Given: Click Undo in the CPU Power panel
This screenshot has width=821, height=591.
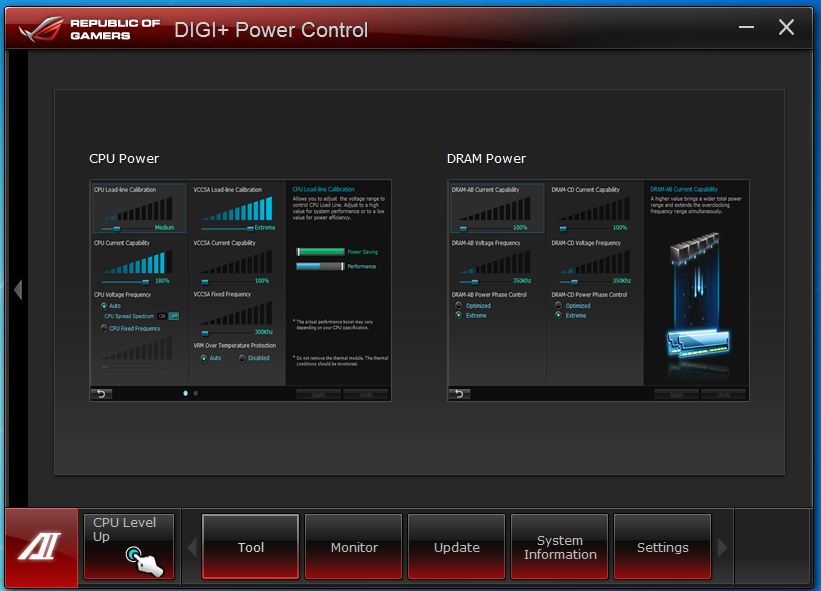Looking at the screenshot, I should (366, 394).
